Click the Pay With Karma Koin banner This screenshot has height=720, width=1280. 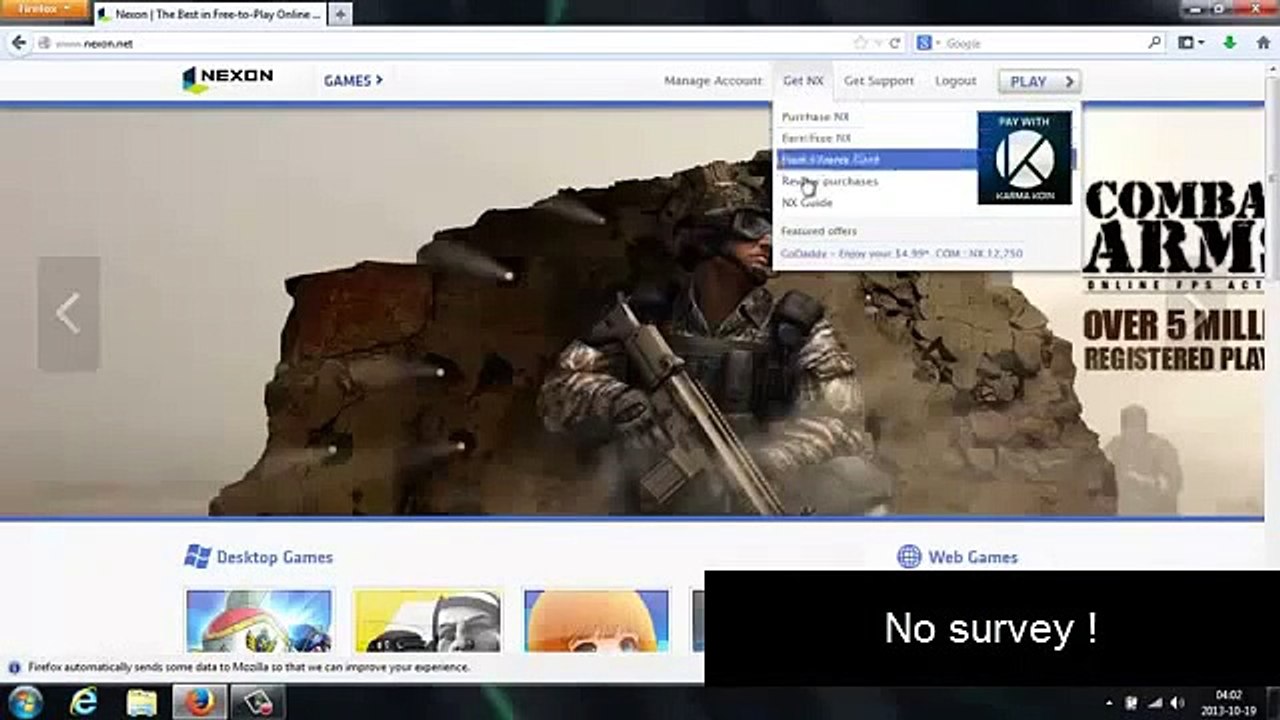coord(1024,157)
